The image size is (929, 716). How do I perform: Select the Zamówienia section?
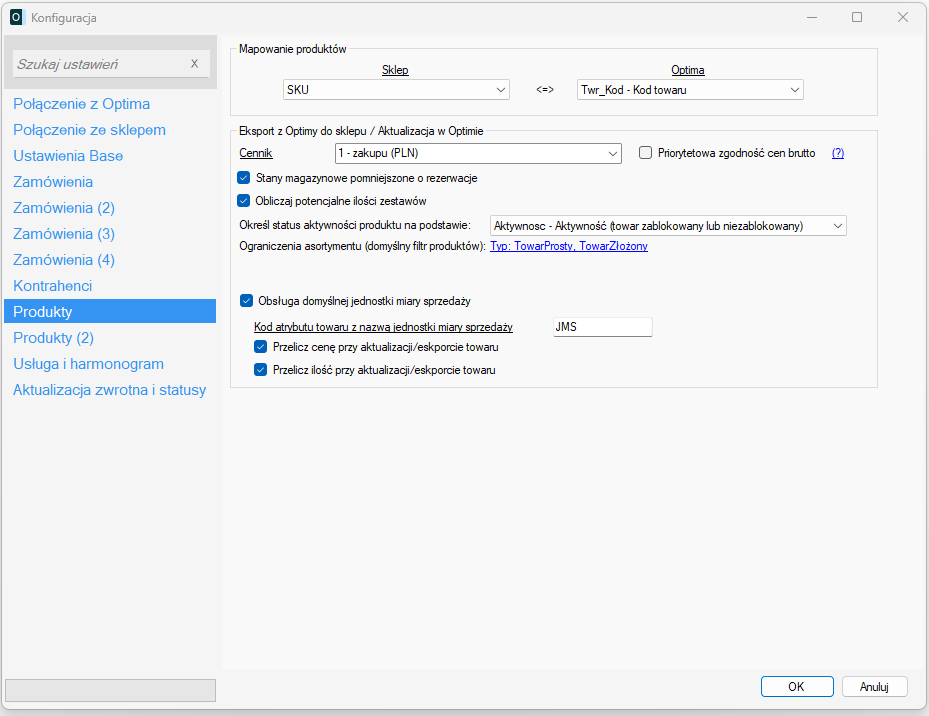(53, 182)
